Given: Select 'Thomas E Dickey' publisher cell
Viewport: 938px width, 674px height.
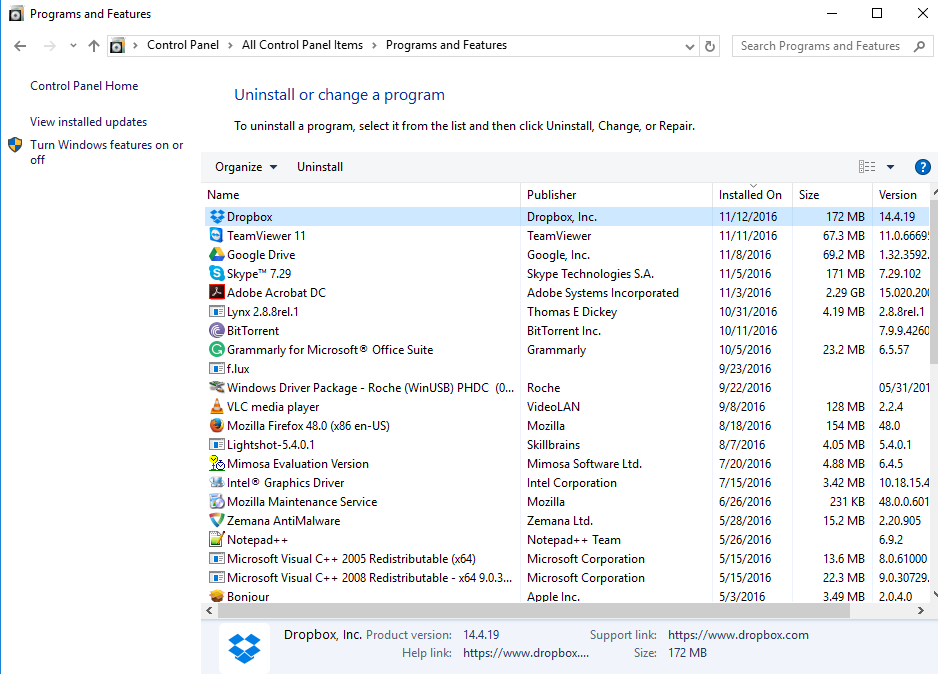Looking at the screenshot, I should click(x=572, y=312).
